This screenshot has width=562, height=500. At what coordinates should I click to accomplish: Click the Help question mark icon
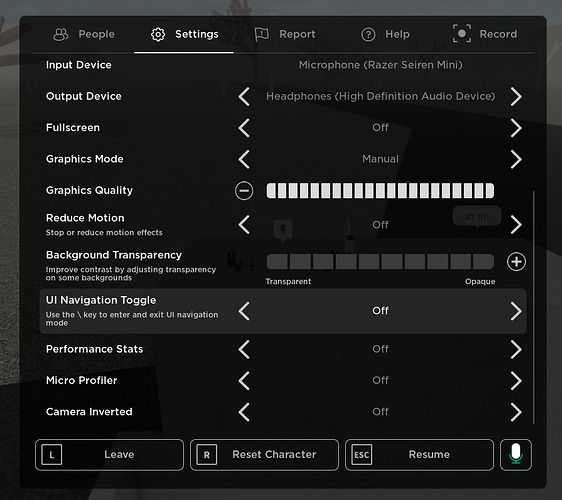368,34
